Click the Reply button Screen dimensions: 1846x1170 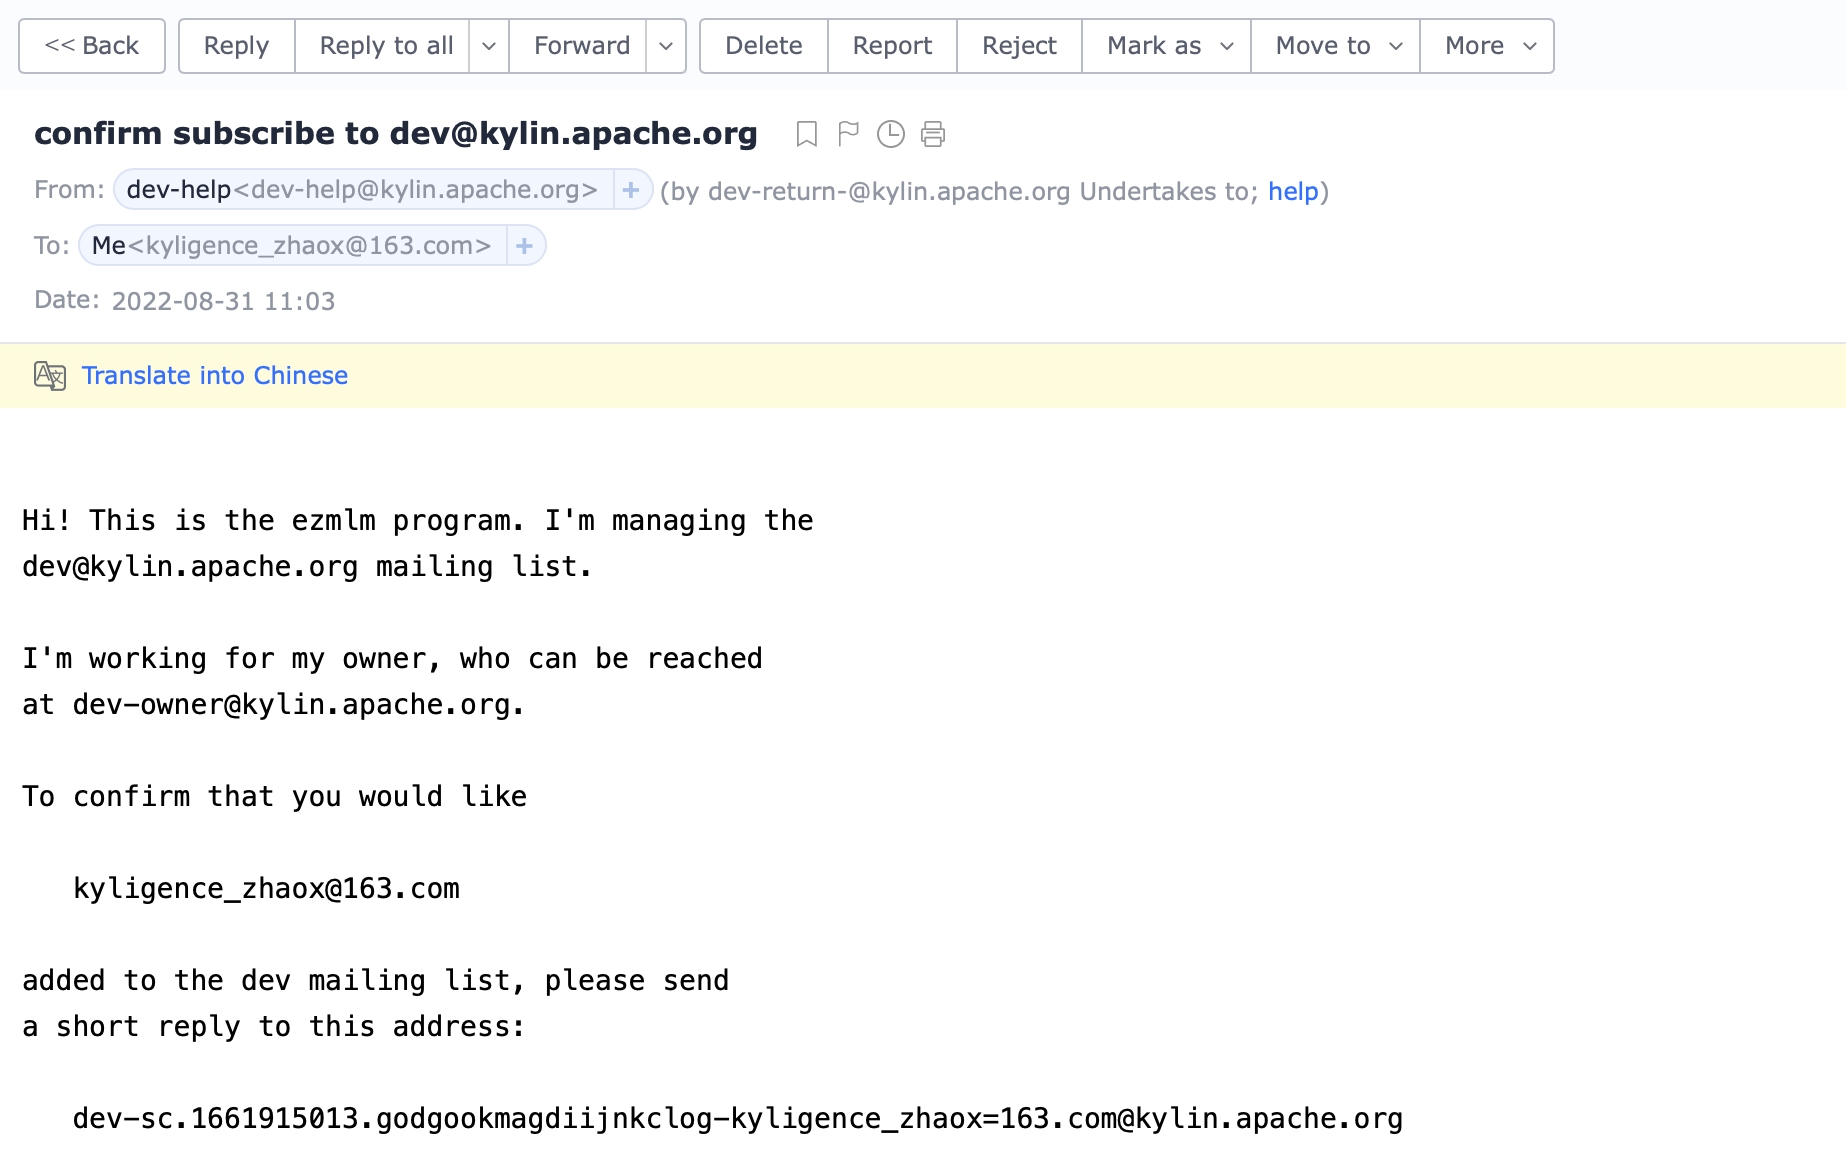pos(236,46)
